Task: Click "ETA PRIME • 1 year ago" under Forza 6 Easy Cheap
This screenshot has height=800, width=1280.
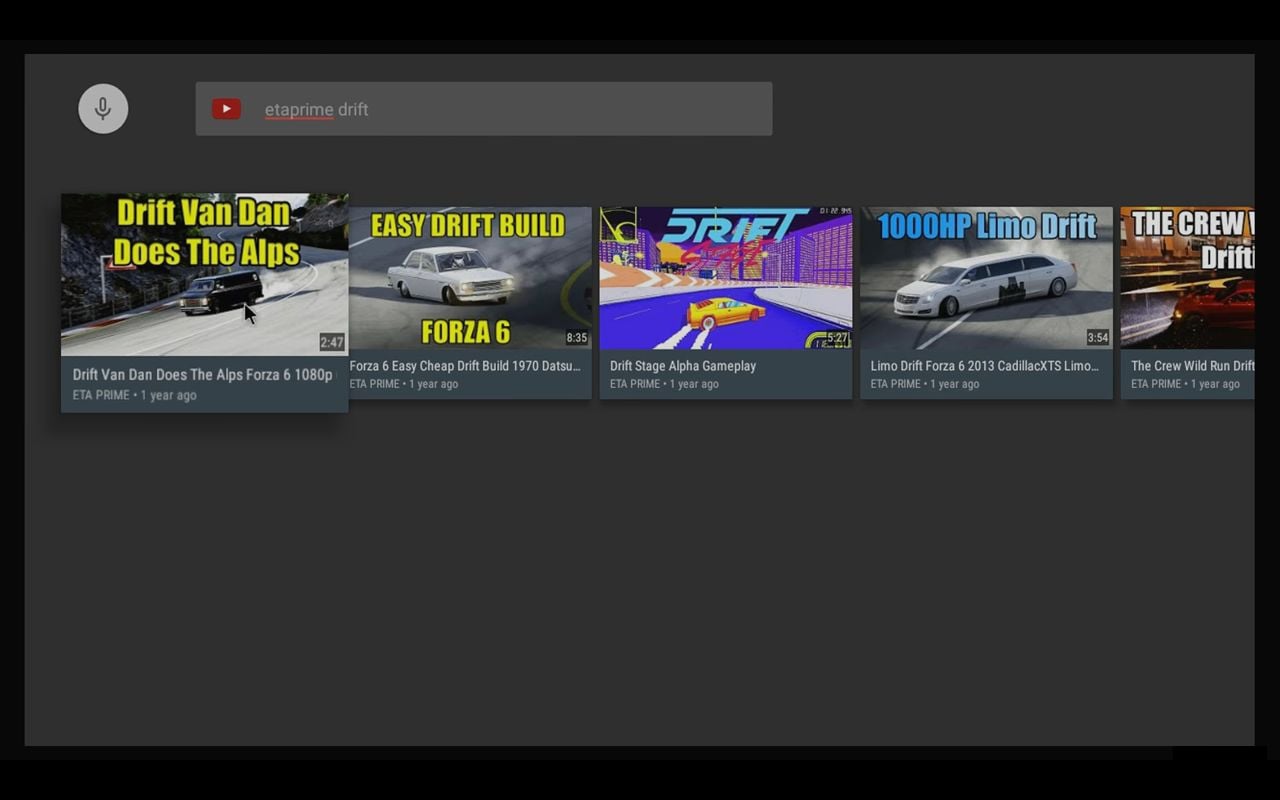Action: click(404, 384)
